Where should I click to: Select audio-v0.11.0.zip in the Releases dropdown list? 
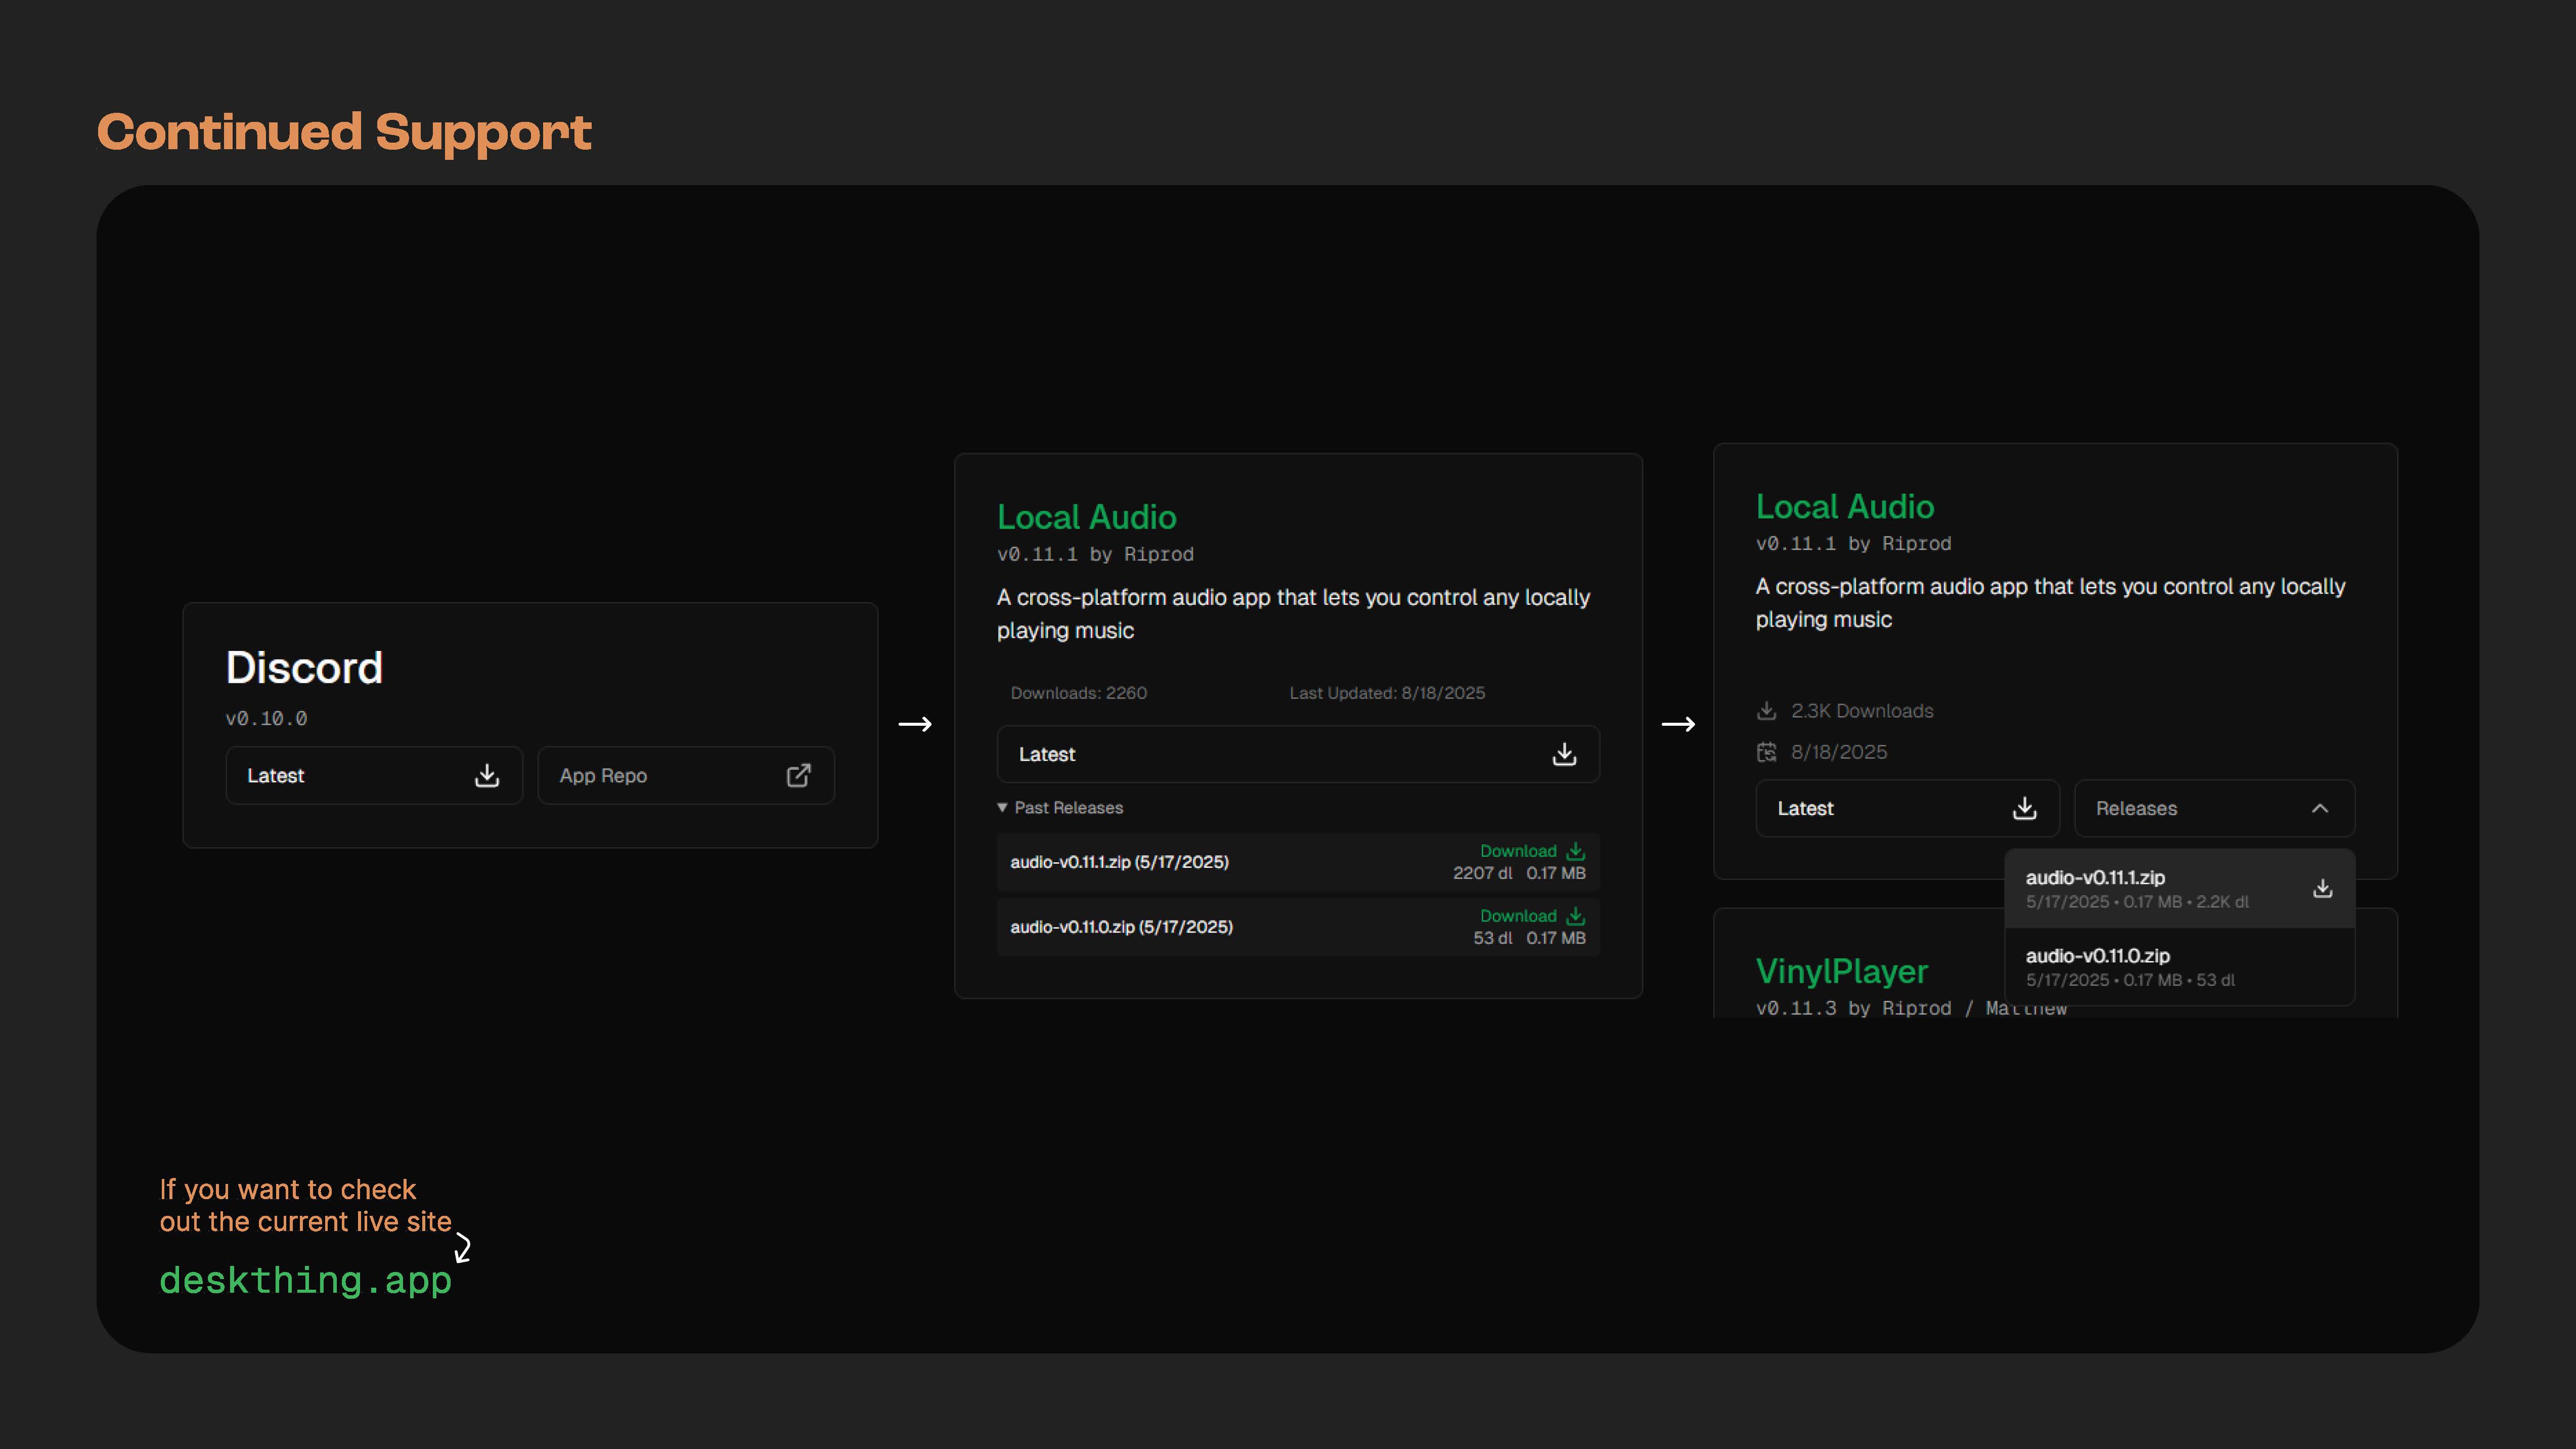[x=2098, y=956]
